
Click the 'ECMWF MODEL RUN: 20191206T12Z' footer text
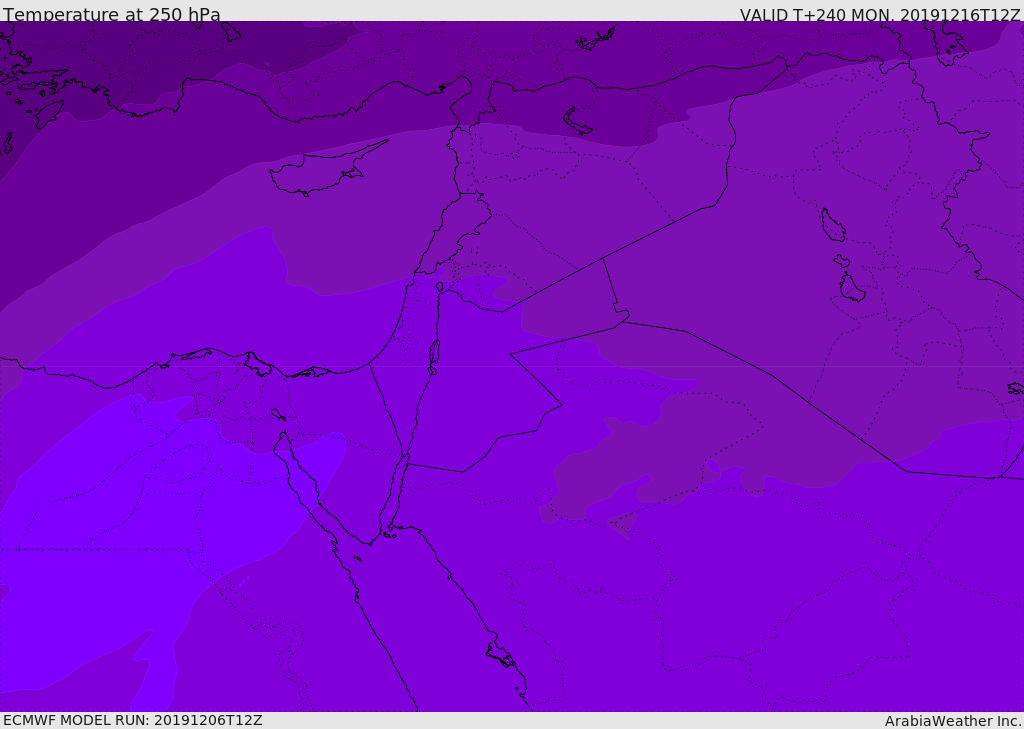pyautogui.click(x=133, y=720)
